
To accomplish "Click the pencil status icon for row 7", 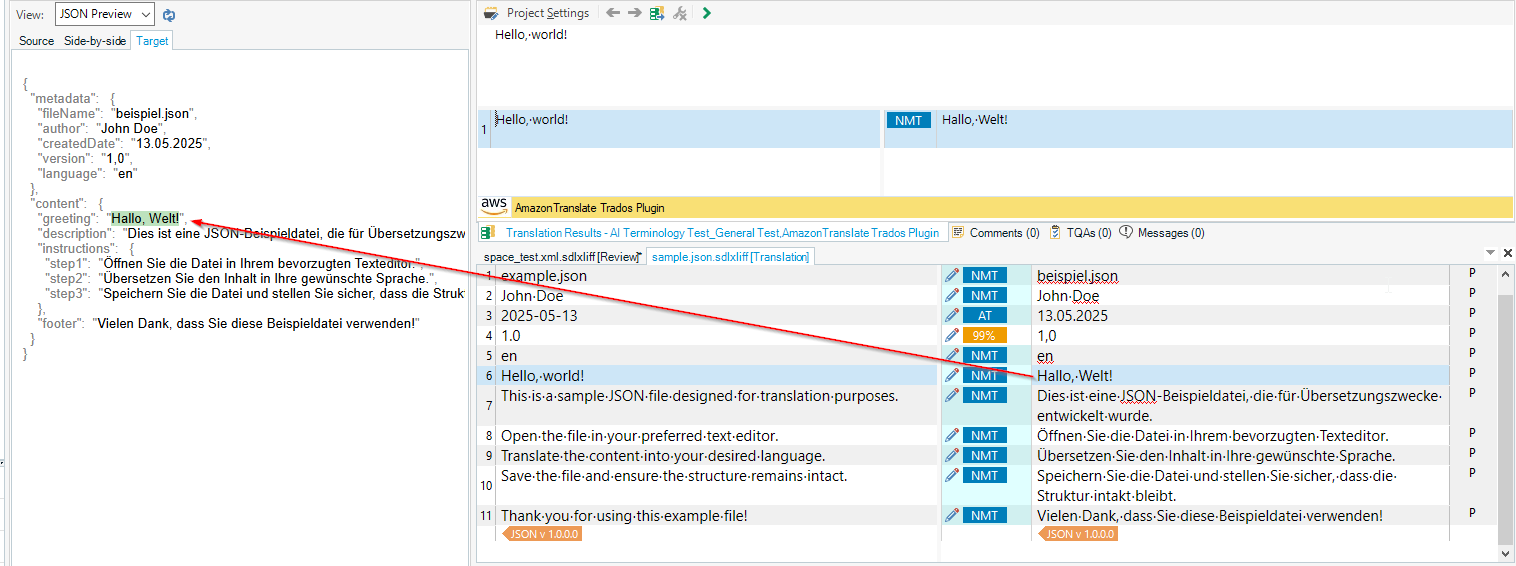I will (x=952, y=395).
